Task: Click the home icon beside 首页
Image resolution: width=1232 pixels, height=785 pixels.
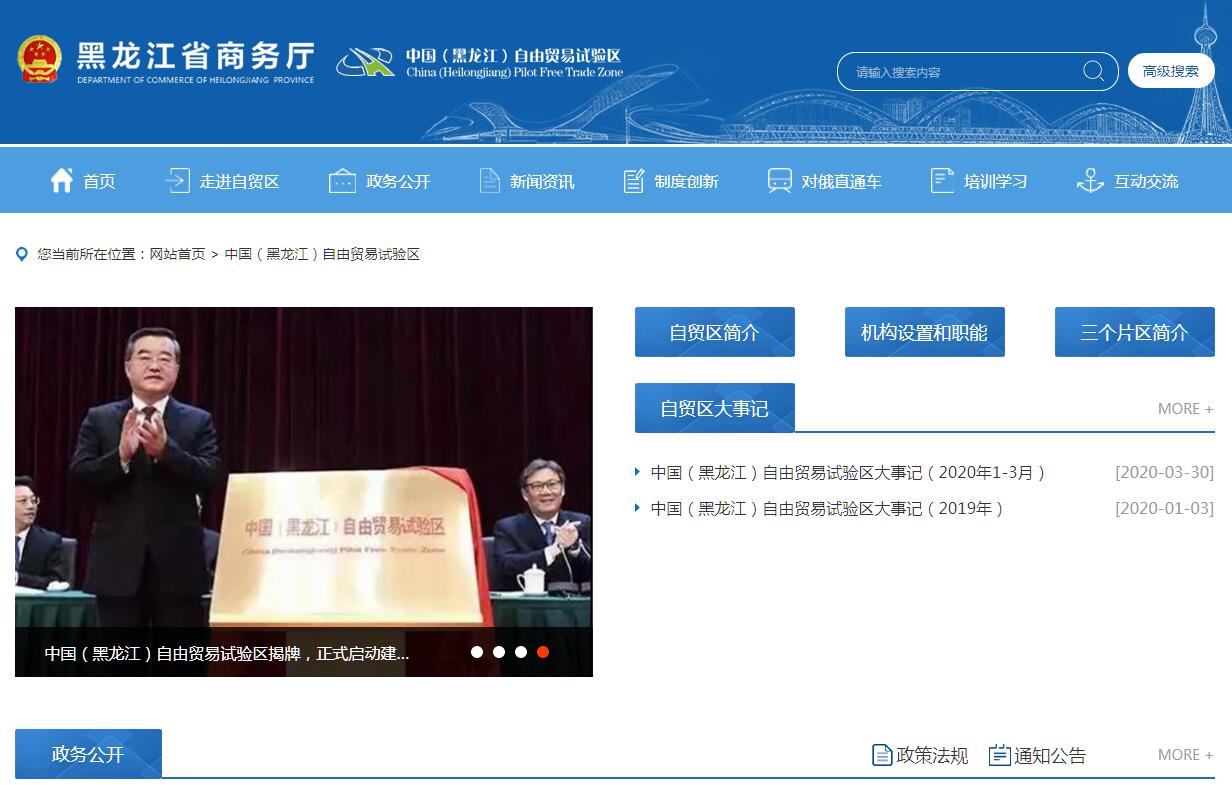Action: [62, 181]
